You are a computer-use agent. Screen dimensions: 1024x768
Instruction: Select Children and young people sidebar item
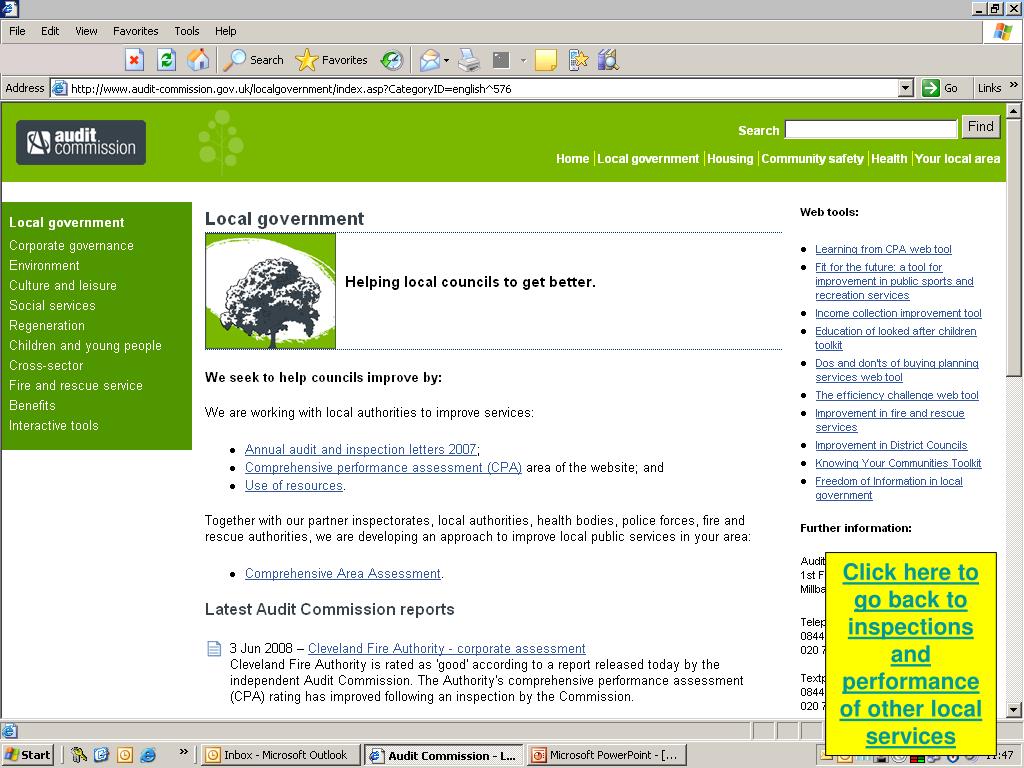(85, 345)
